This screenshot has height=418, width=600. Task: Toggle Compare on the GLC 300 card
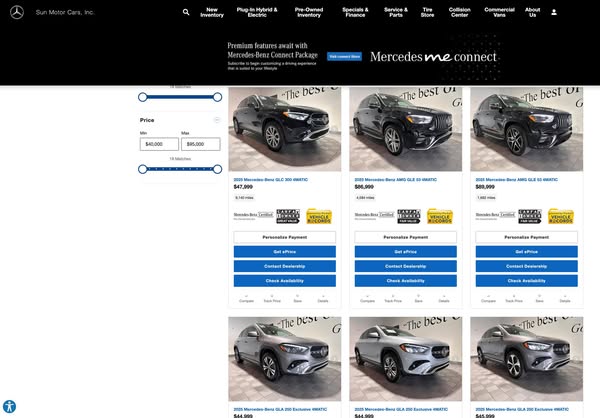click(x=245, y=296)
